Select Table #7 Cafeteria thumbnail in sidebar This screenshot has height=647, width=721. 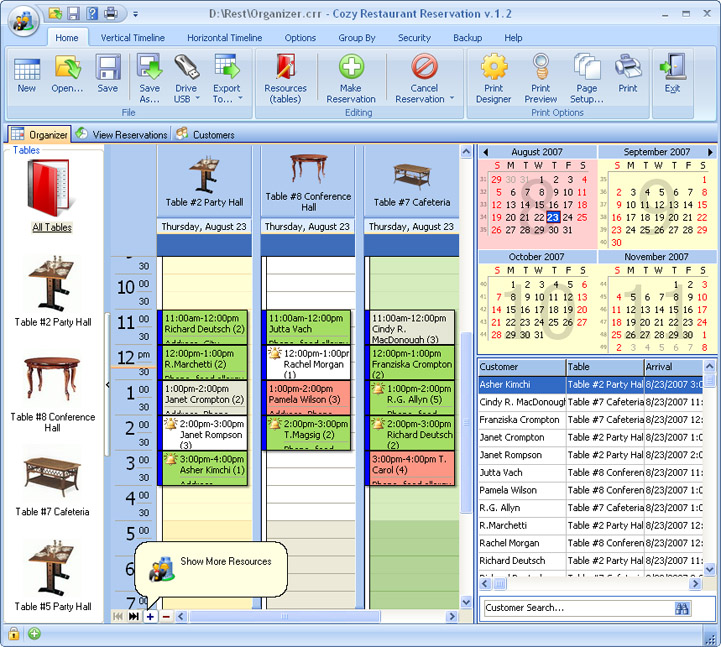tap(52, 475)
